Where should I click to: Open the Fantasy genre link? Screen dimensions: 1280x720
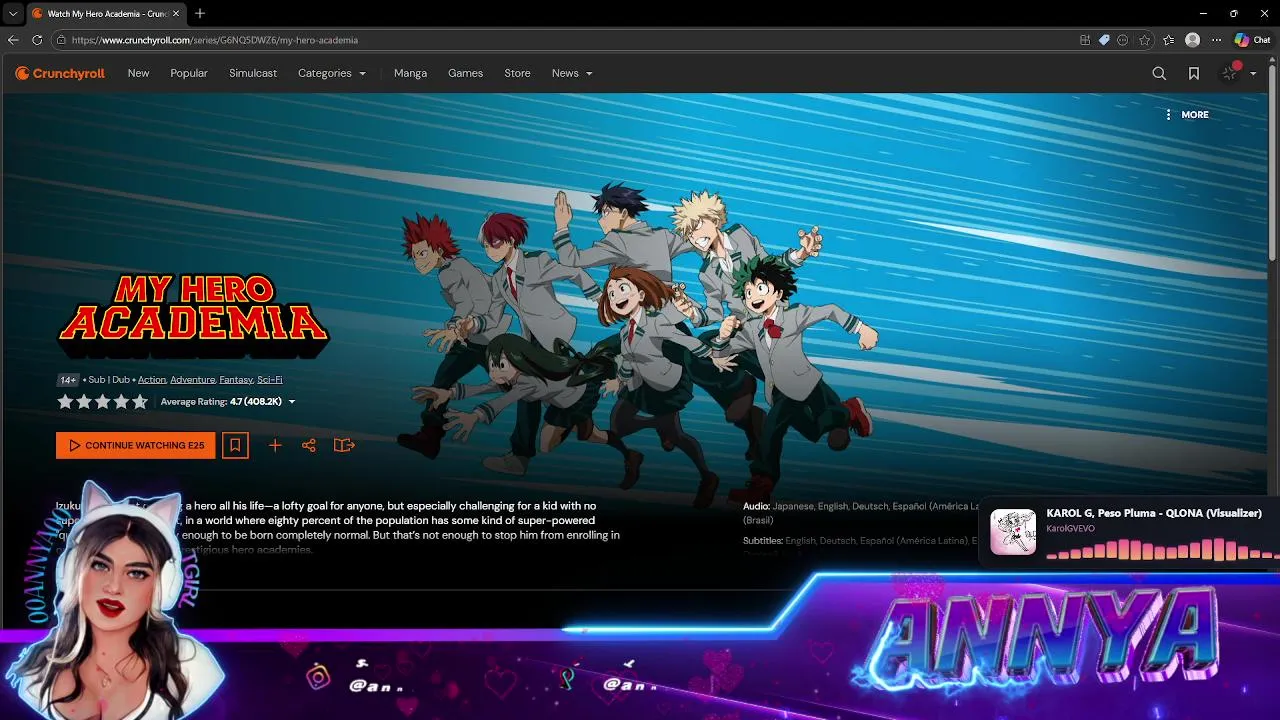pyautogui.click(x=236, y=380)
